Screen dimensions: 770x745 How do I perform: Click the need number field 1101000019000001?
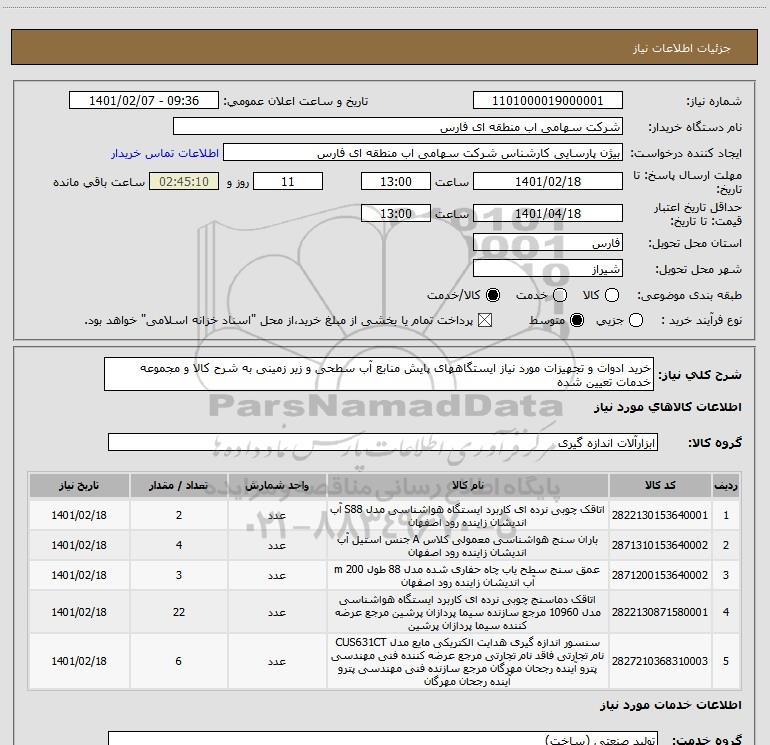(x=548, y=101)
